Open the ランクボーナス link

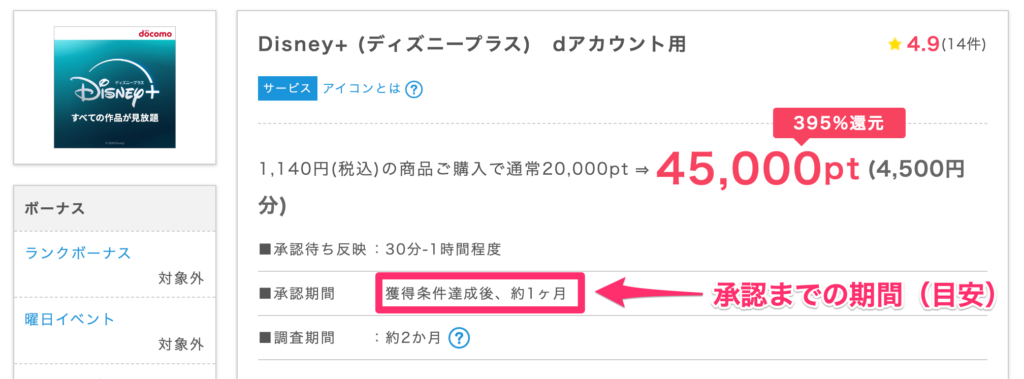tap(78, 253)
